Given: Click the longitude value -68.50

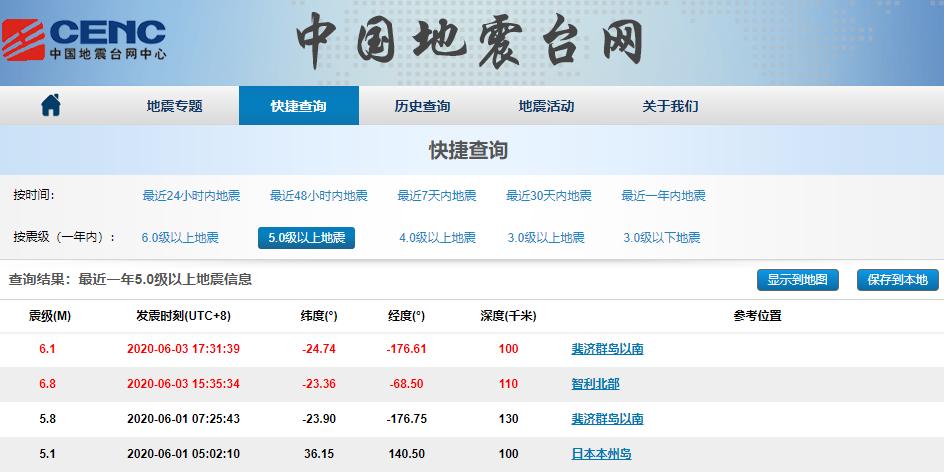Looking at the screenshot, I should (x=406, y=384).
